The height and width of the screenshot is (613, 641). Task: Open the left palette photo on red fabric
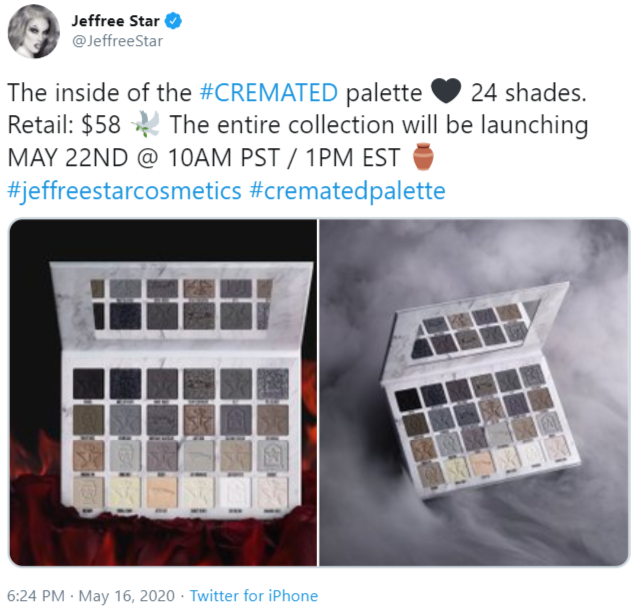[163, 393]
